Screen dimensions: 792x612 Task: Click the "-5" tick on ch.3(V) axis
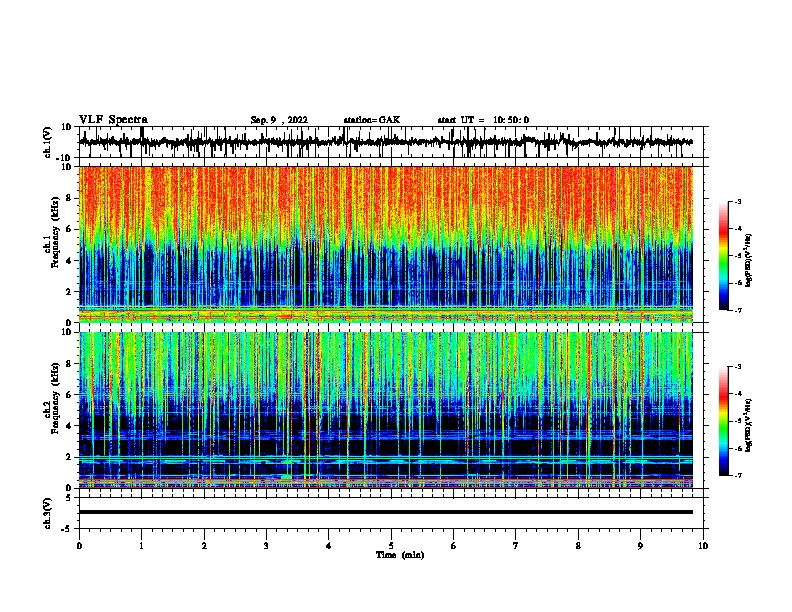tap(67, 529)
